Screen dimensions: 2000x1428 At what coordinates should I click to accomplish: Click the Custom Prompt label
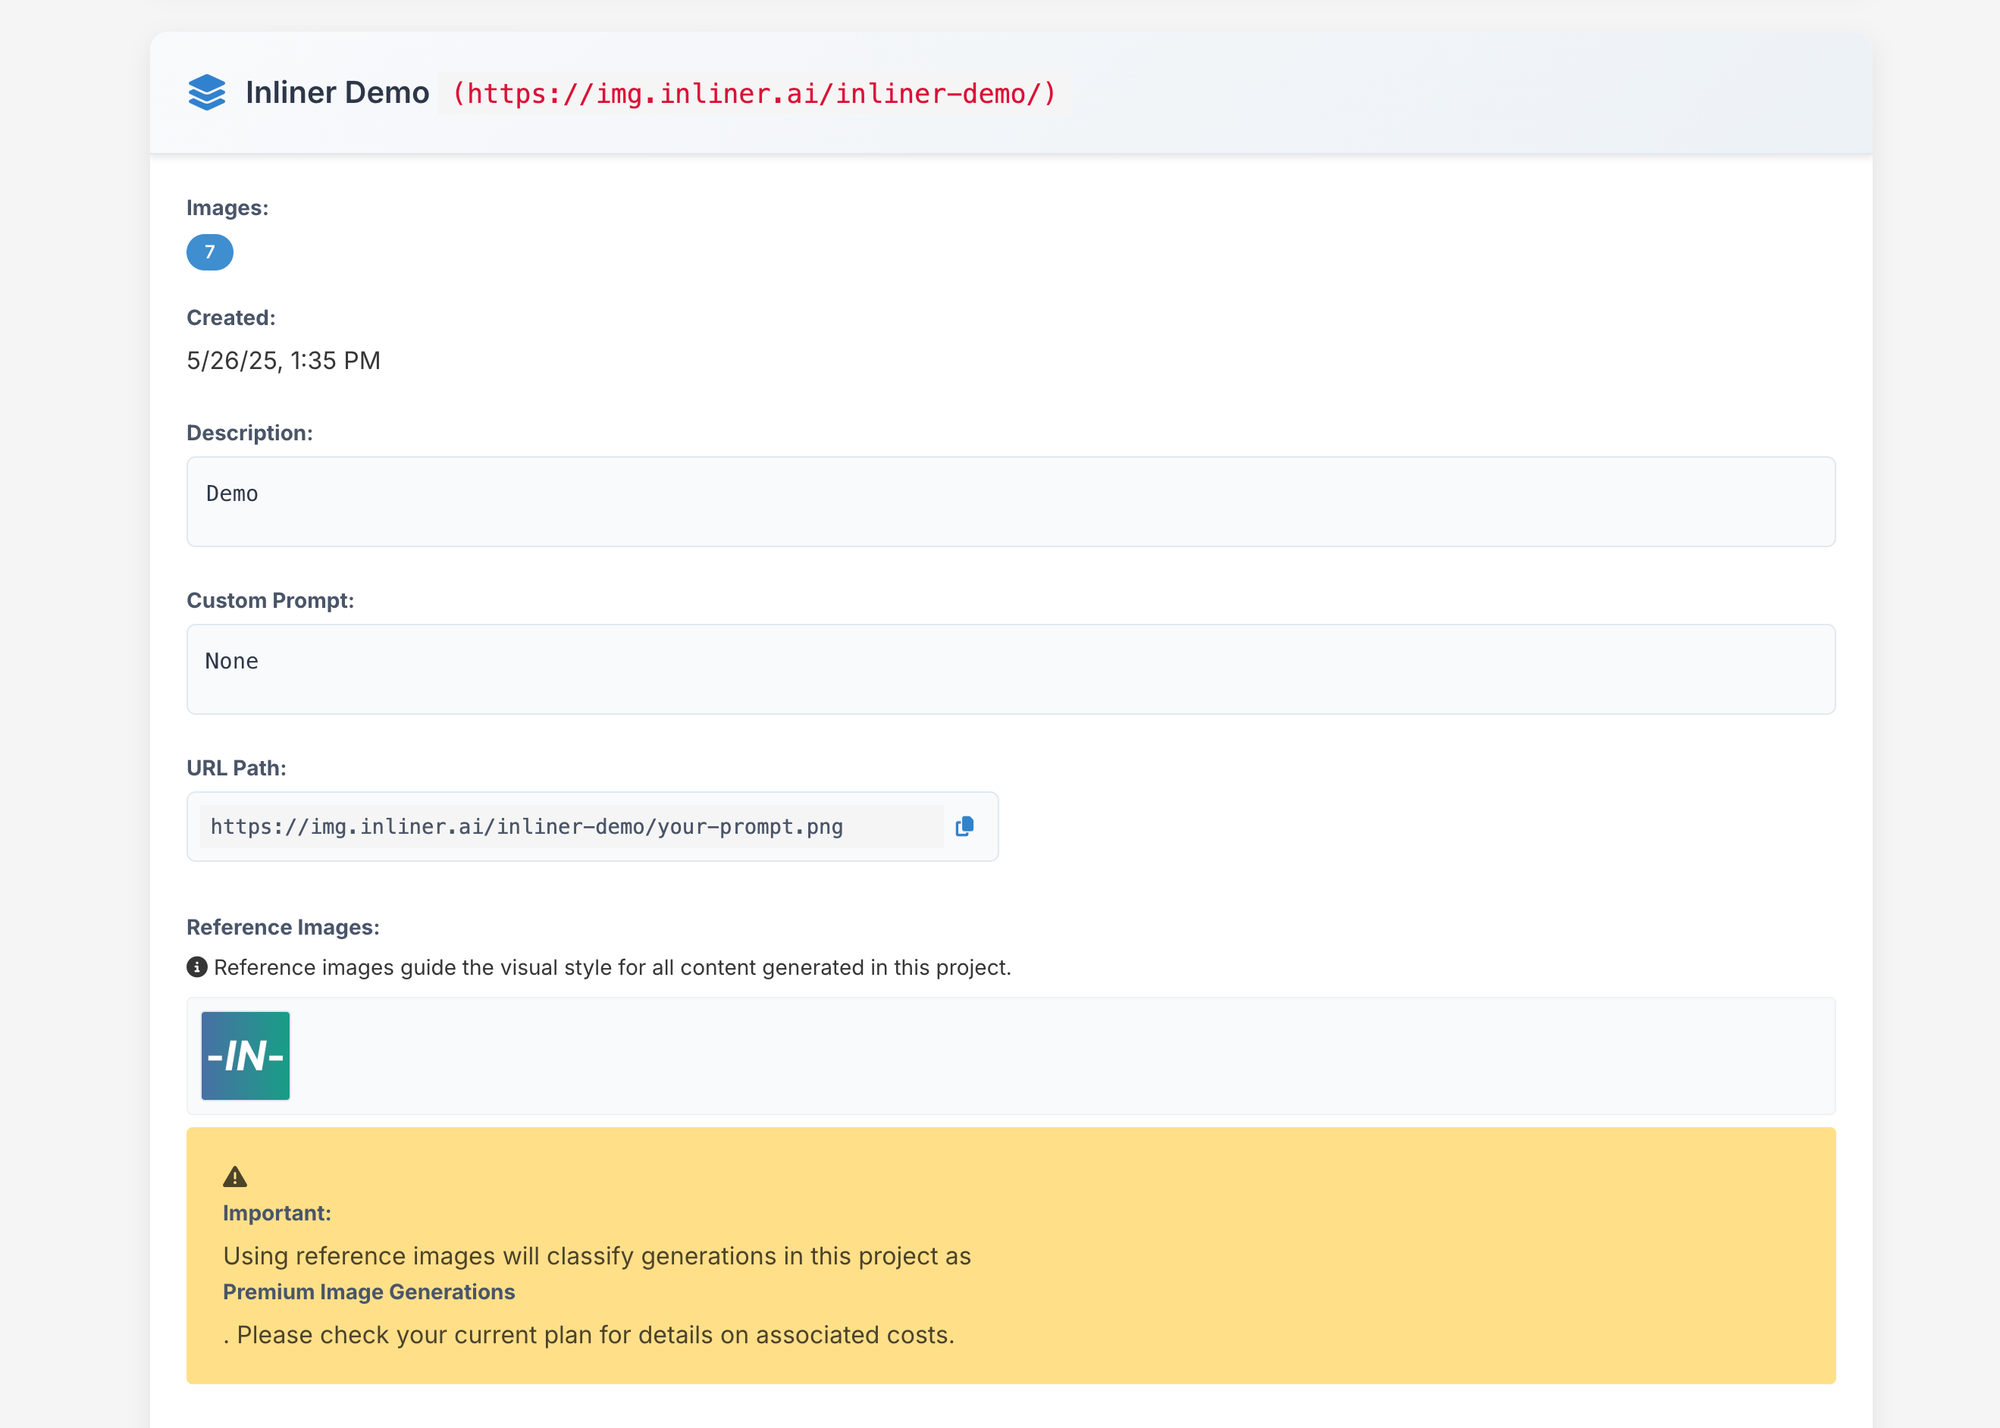tap(270, 600)
